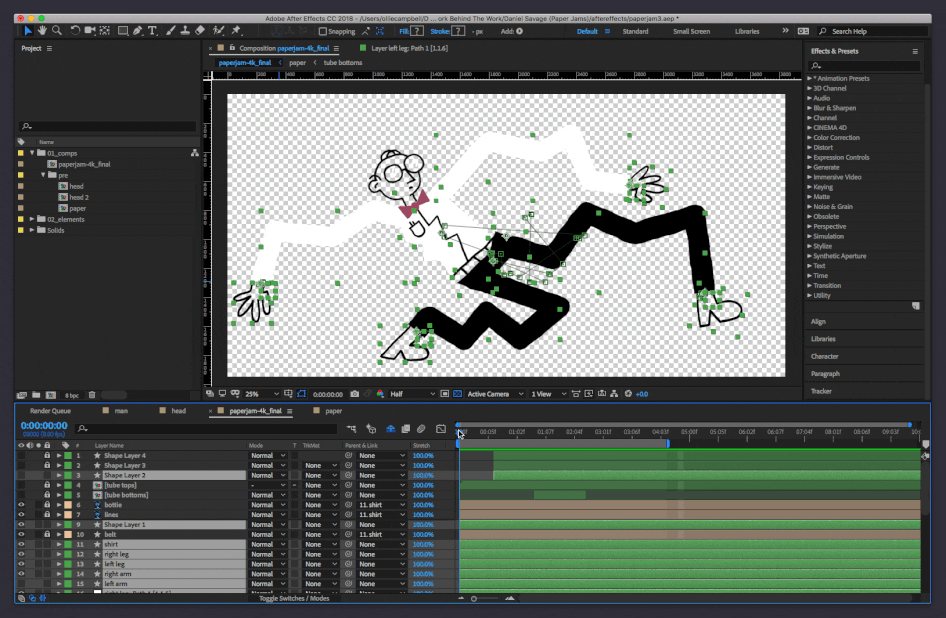Image resolution: width=946 pixels, height=618 pixels.
Task: Select the Hand tool
Action: 43,31
